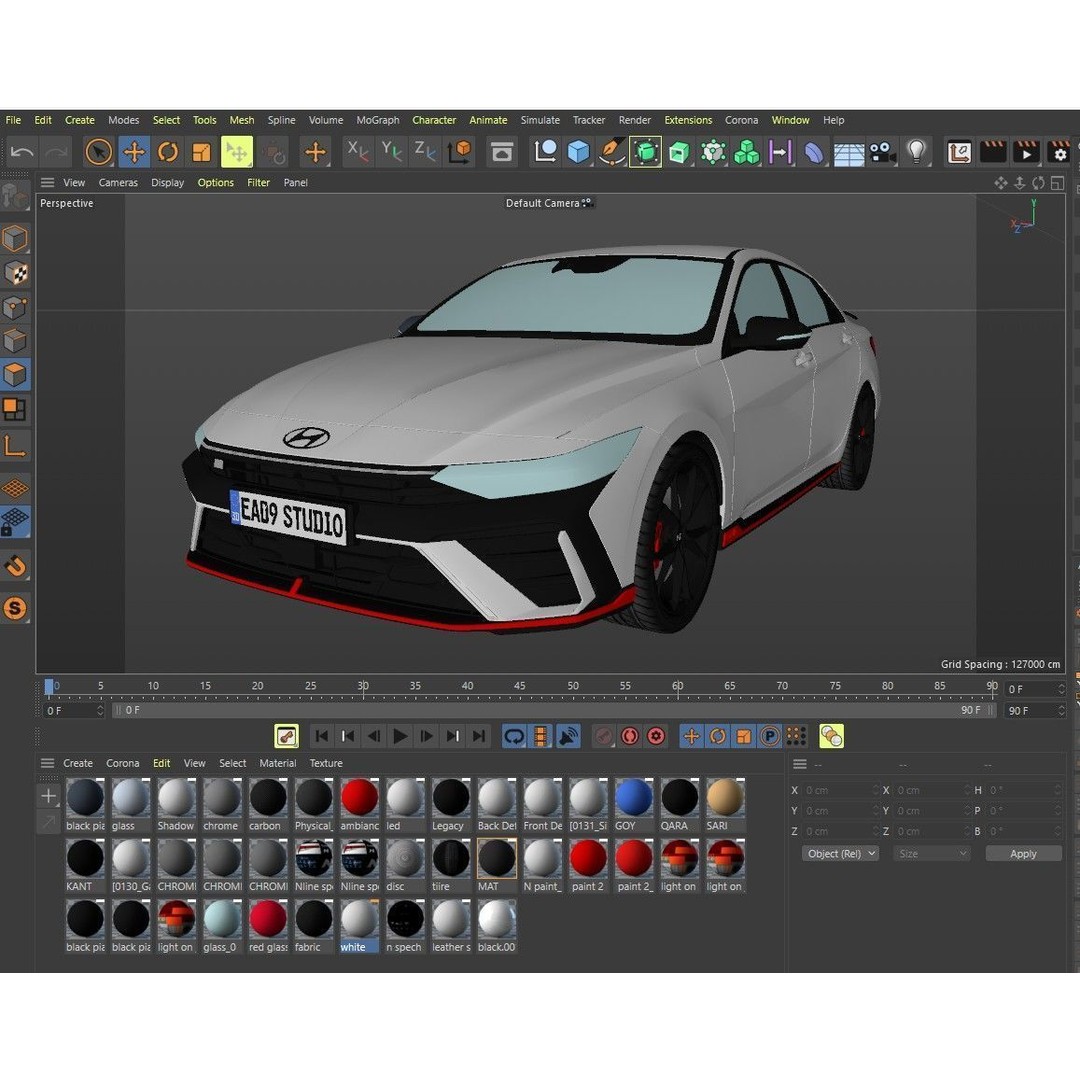Open the Cameras viewport menu
Screen dimensions: 1080x1080
pyautogui.click(x=118, y=183)
